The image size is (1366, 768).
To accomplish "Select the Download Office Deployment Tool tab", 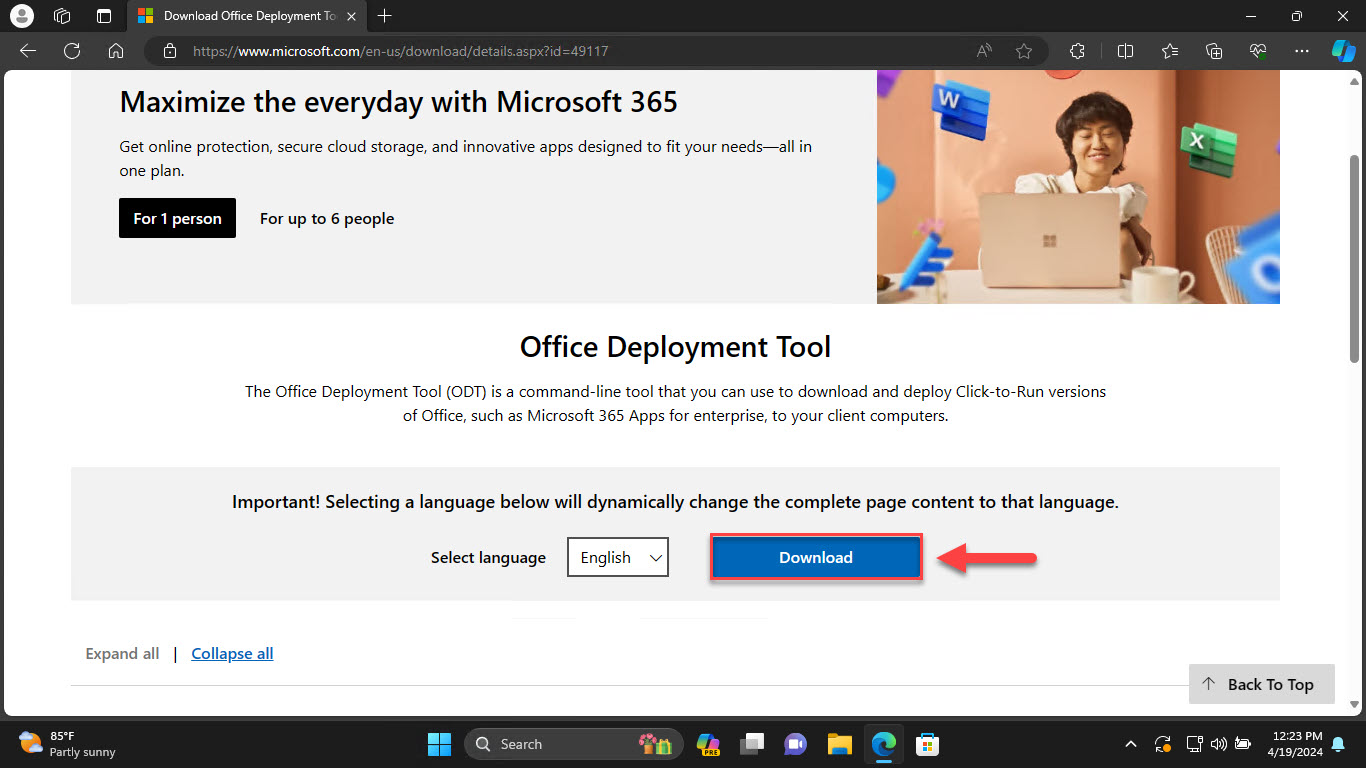I will 247,16.
